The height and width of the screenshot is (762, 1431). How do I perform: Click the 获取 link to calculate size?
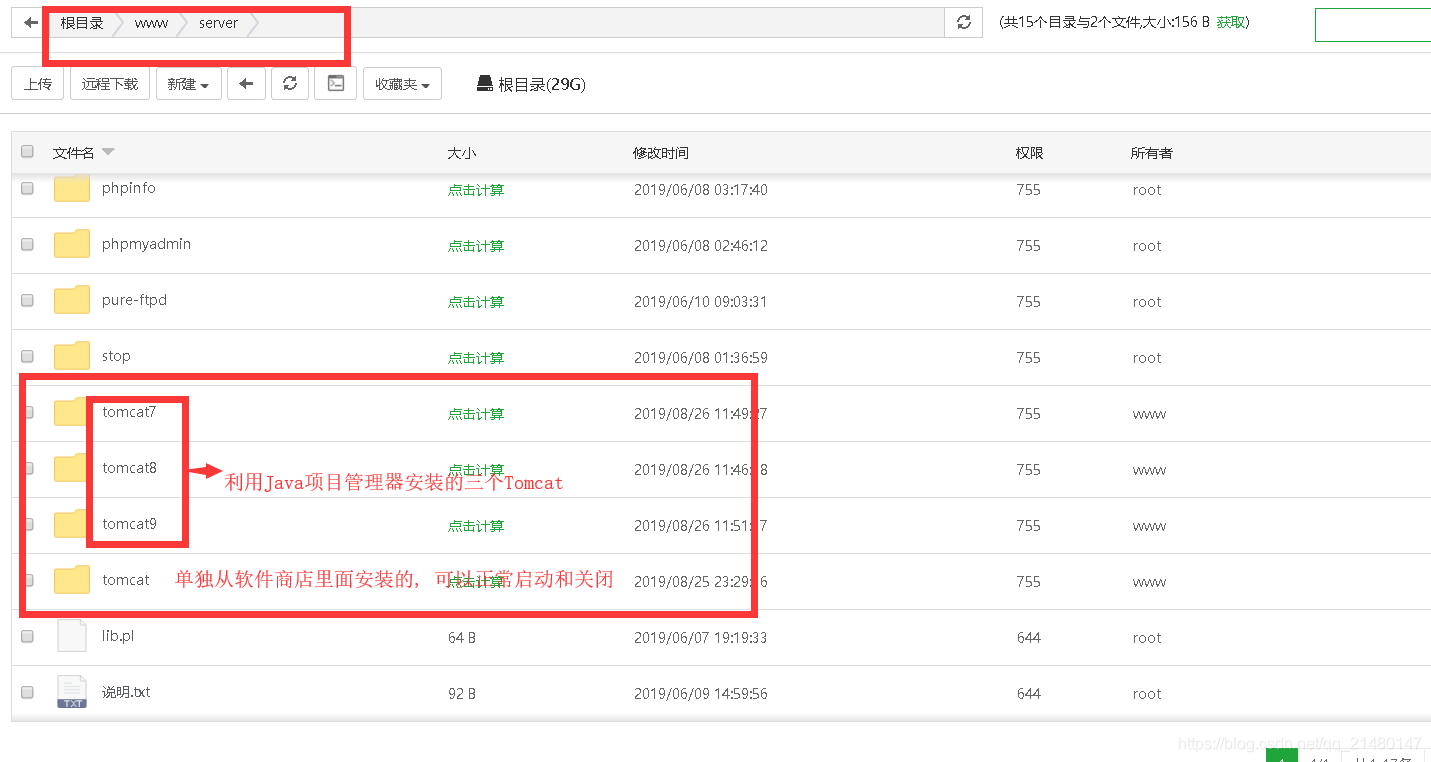[x=1231, y=22]
